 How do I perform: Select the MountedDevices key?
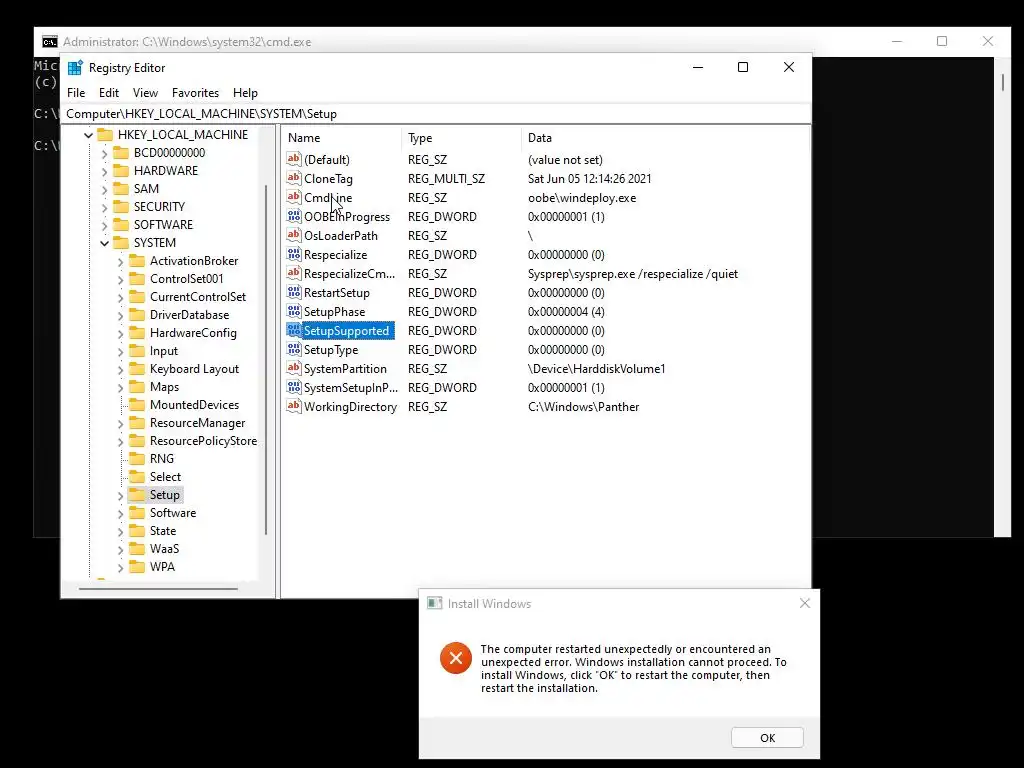pyautogui.click(x=194, y=405)
